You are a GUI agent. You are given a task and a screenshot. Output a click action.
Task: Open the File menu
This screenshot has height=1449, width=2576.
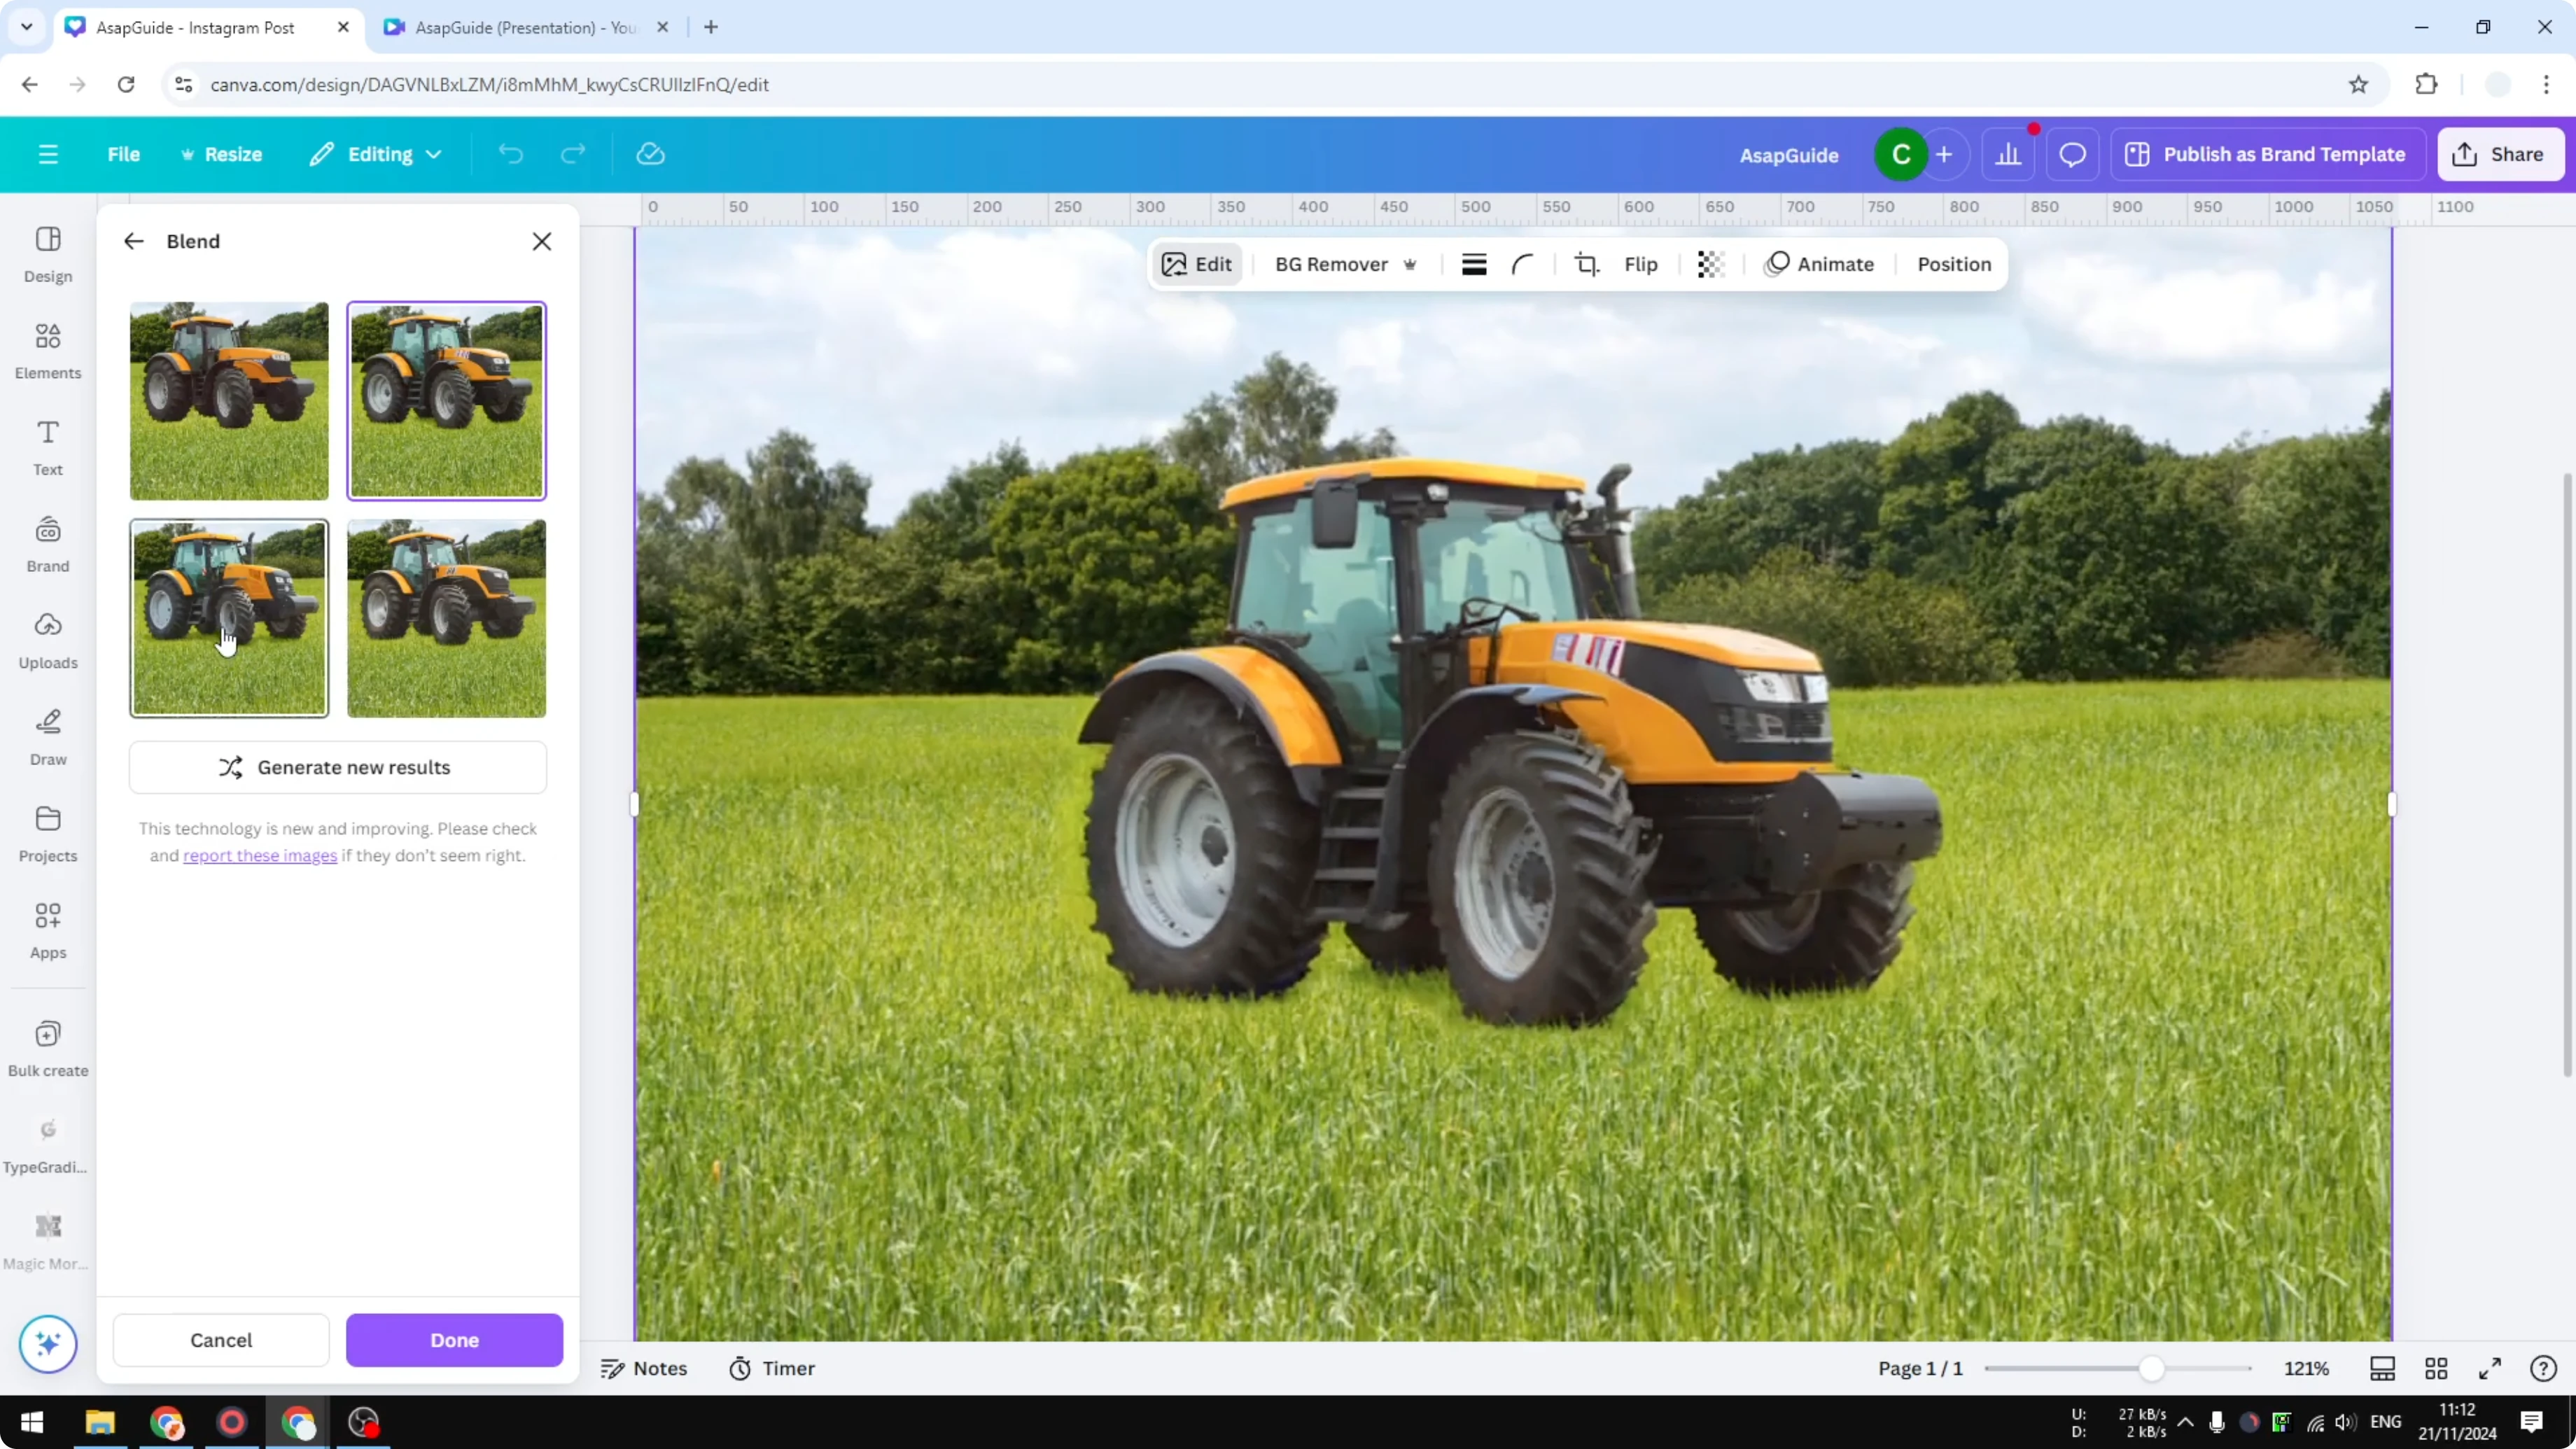pyautogui.click(x=124, y=154)
